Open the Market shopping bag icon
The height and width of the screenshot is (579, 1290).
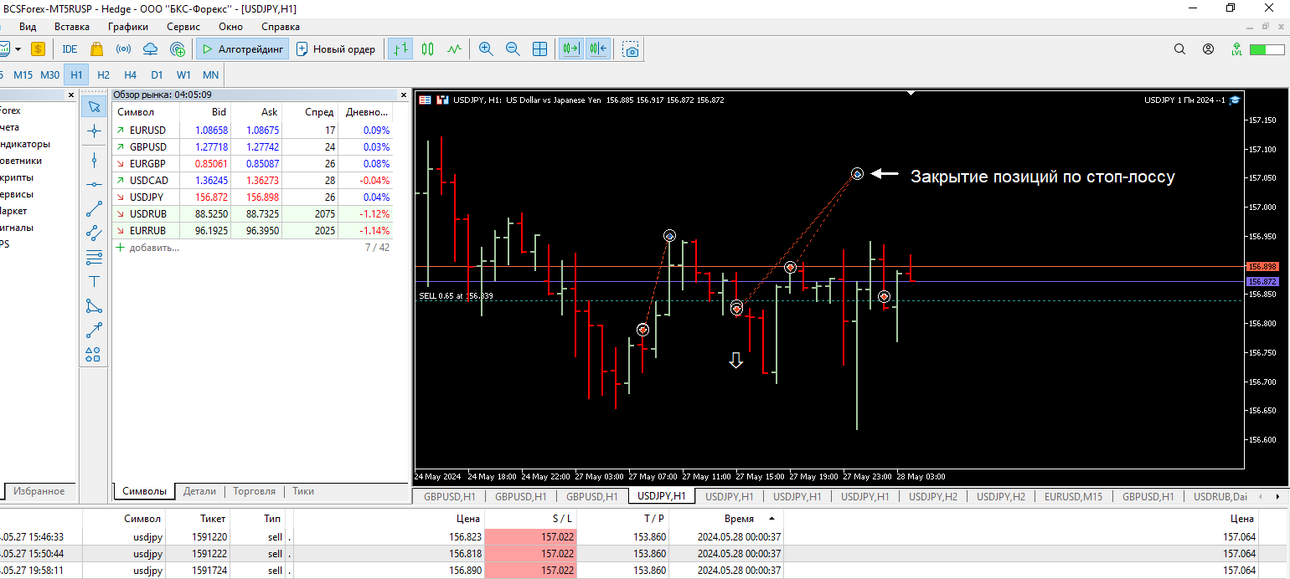(97, 48)
